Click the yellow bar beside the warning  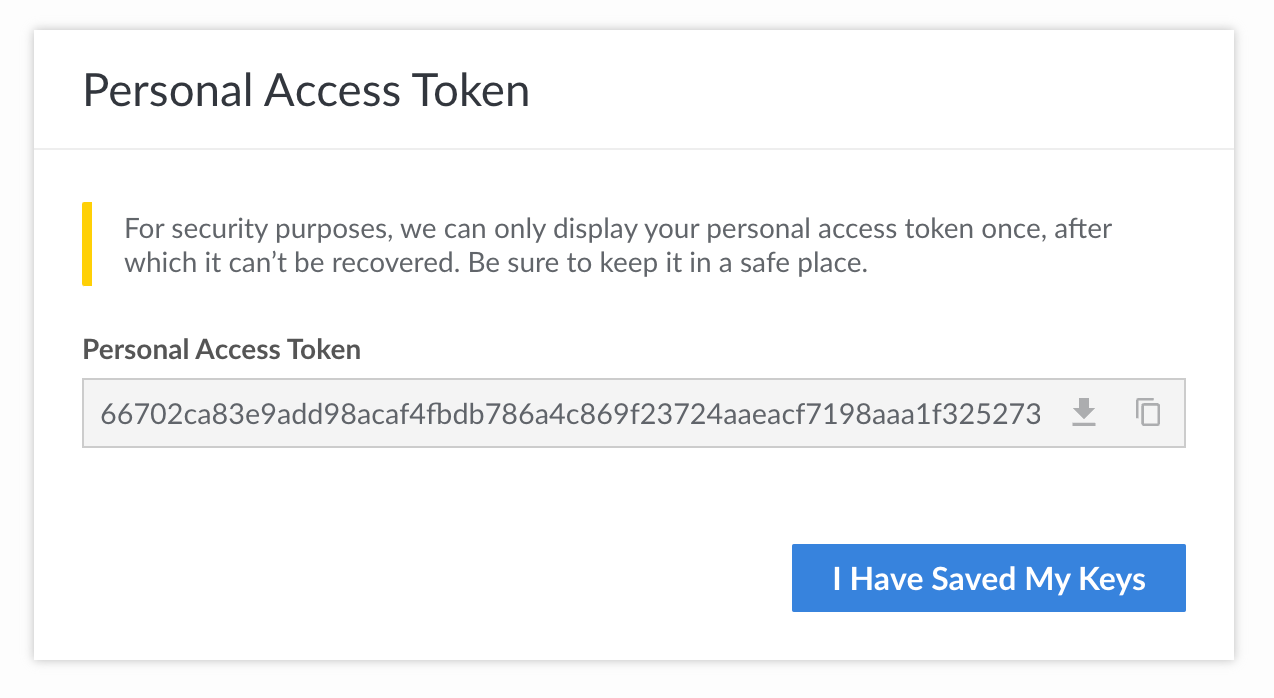pos(88,245)
